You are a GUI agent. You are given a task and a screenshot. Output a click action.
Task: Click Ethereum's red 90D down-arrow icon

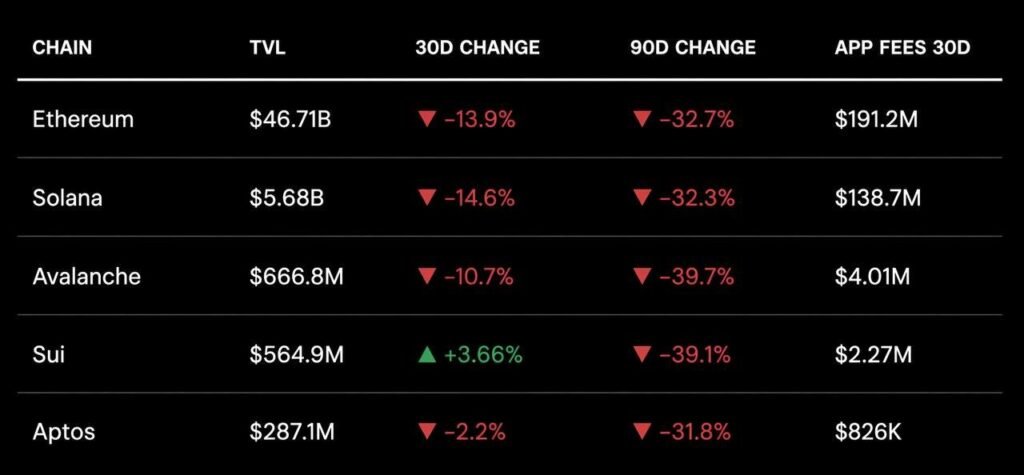[x=642, y=120]
